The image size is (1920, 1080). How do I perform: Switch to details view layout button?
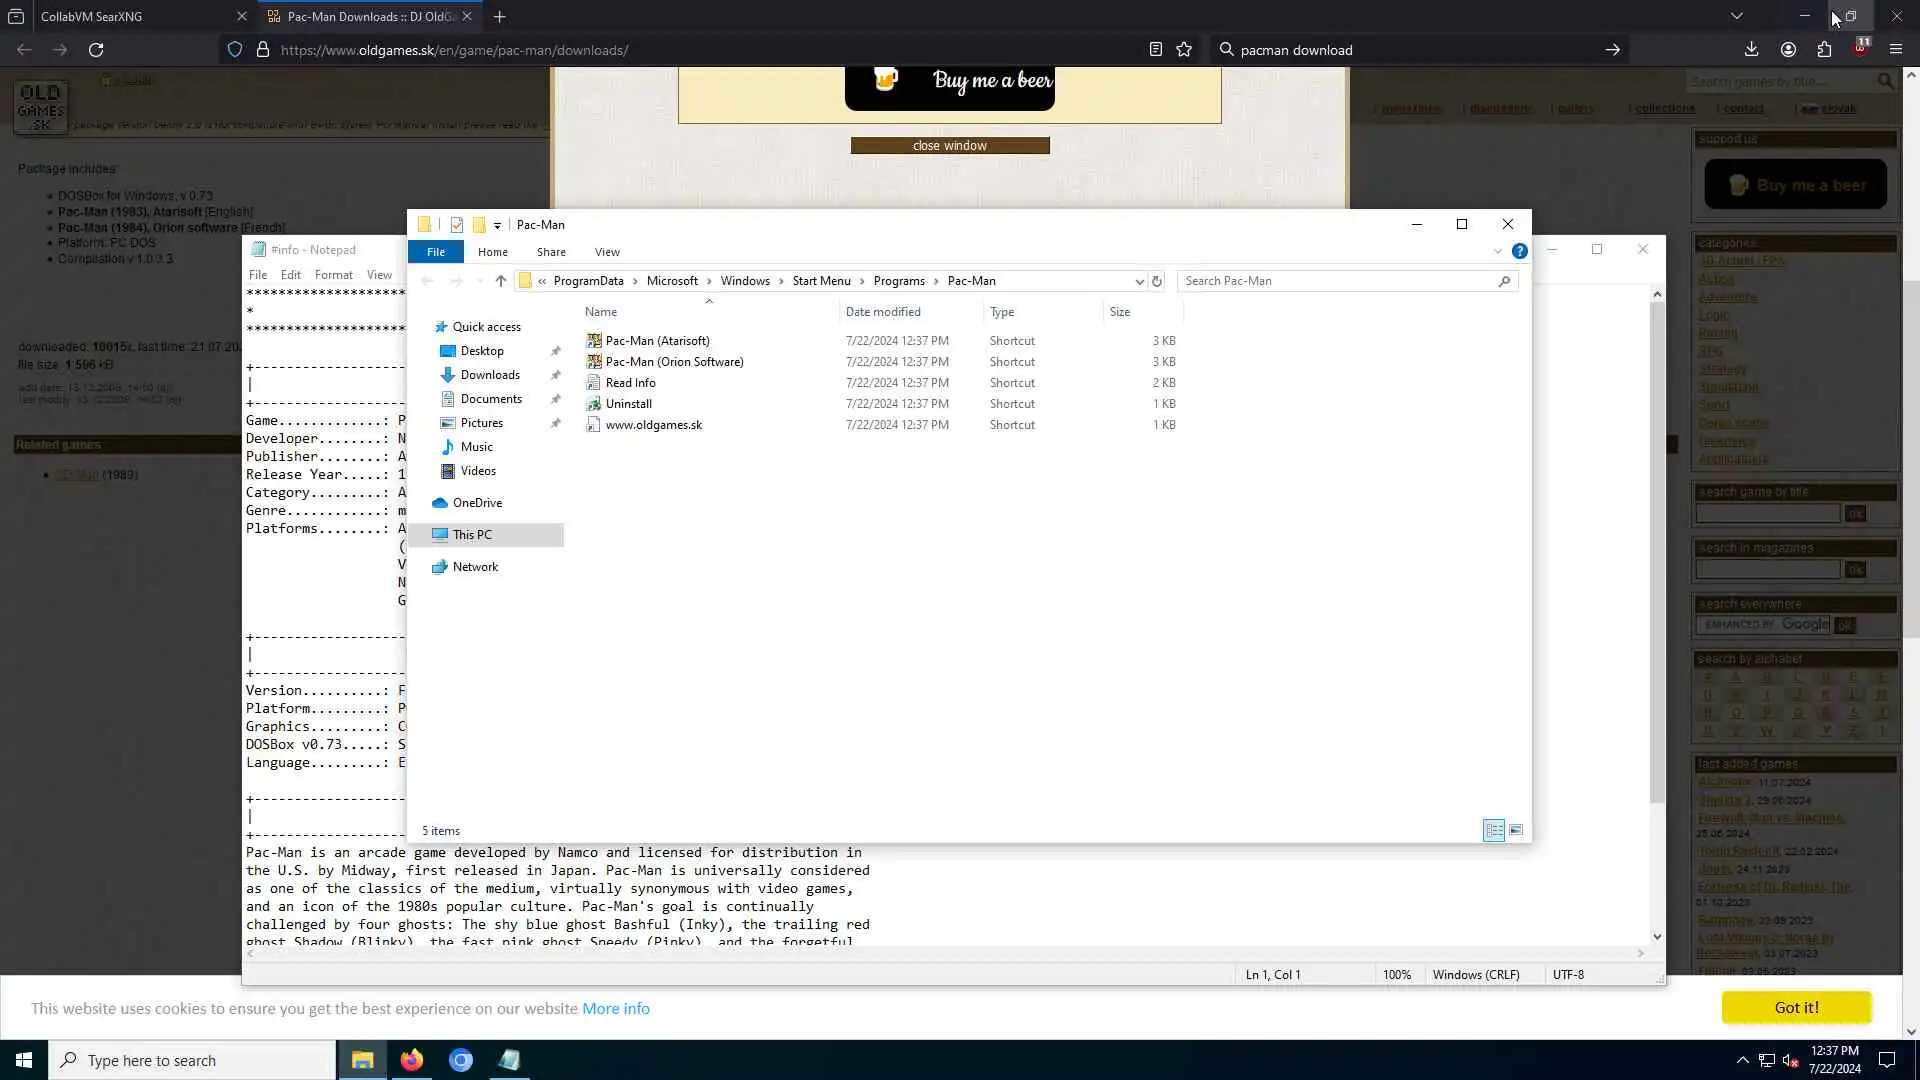pyautogui.click(x=1494, y=831)
